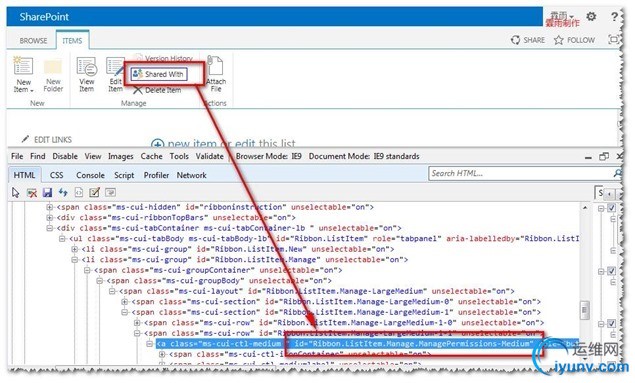Open the Find menu
The width and height of the screenshot is (635, 383).
38,156
